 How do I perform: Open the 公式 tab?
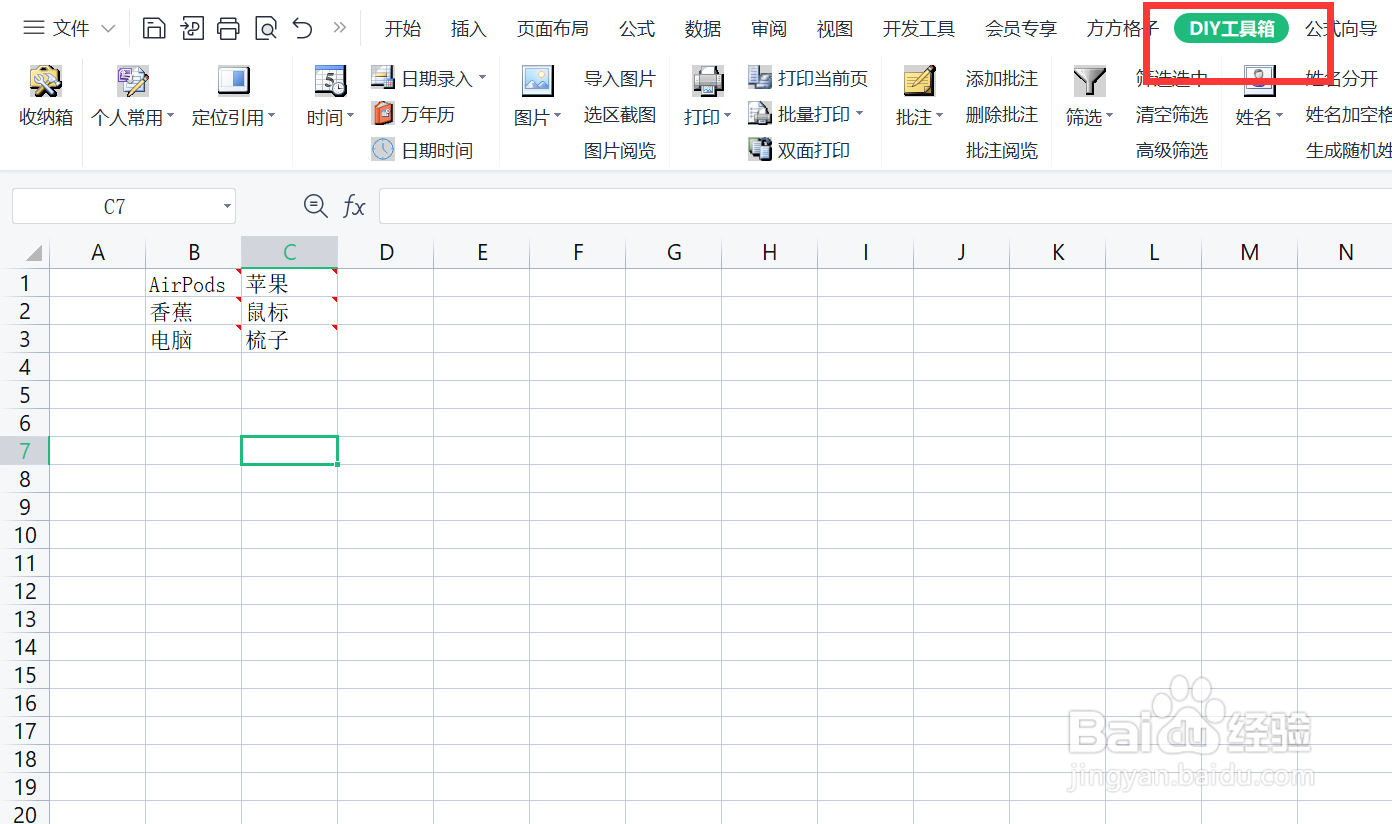click(x=637, y=29)
